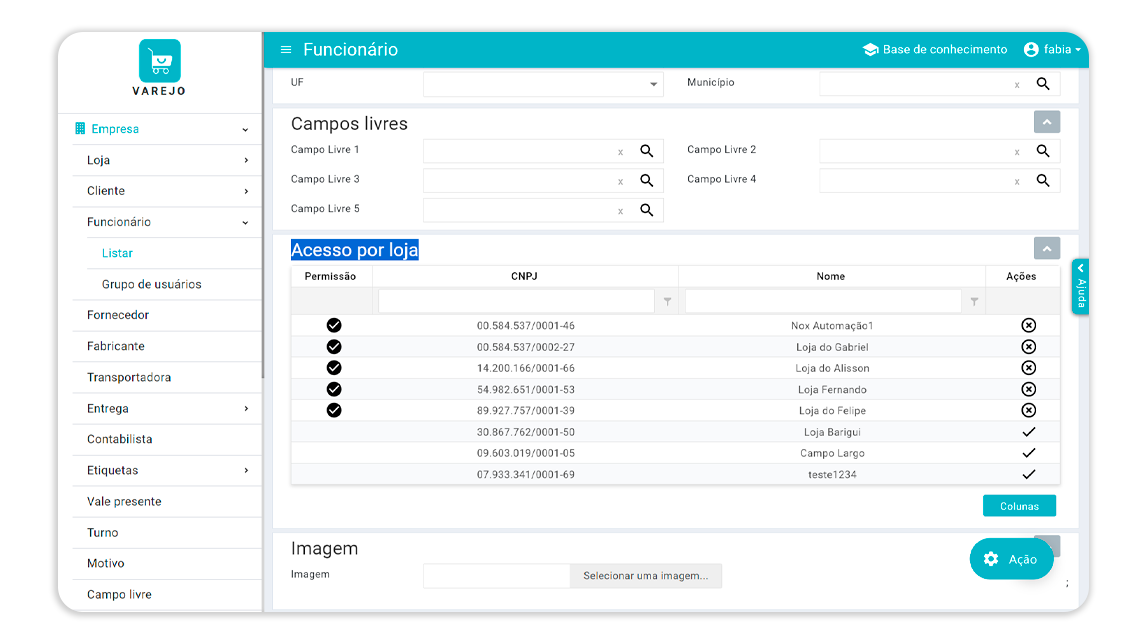Open the Transportadora menu item
Image resolution: width=1146 pixels, height=644 pixels.
pyautogui.click(x=129, y=377)
